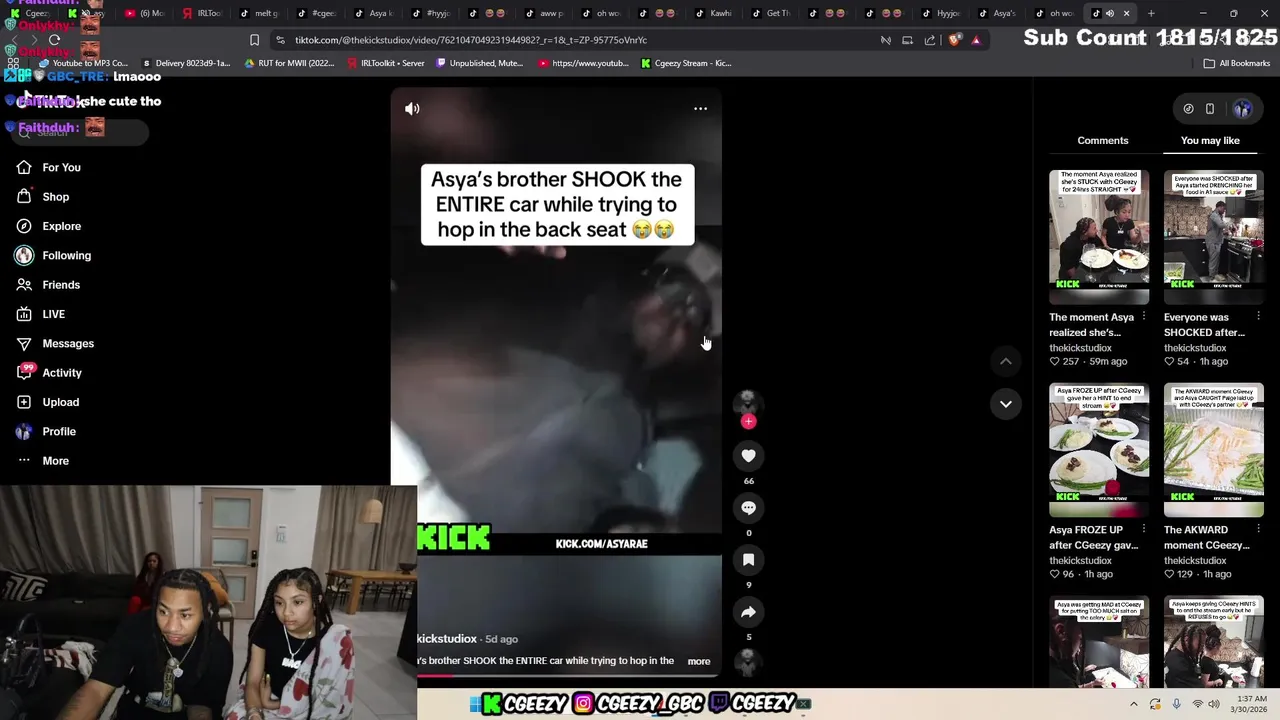Open 'Everyone was SHOCKED after' video thumbnail

[1214, 237]
